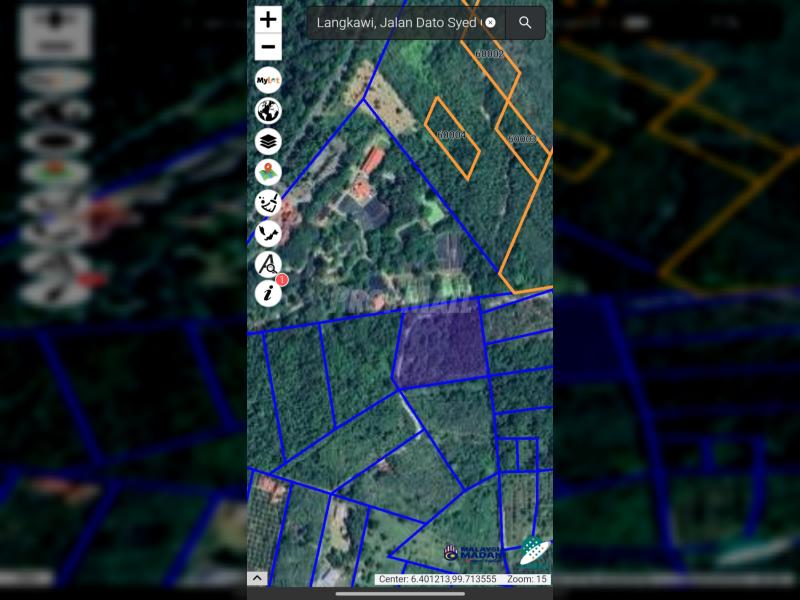Click the magnifier search button

click(x=525, y=22)
